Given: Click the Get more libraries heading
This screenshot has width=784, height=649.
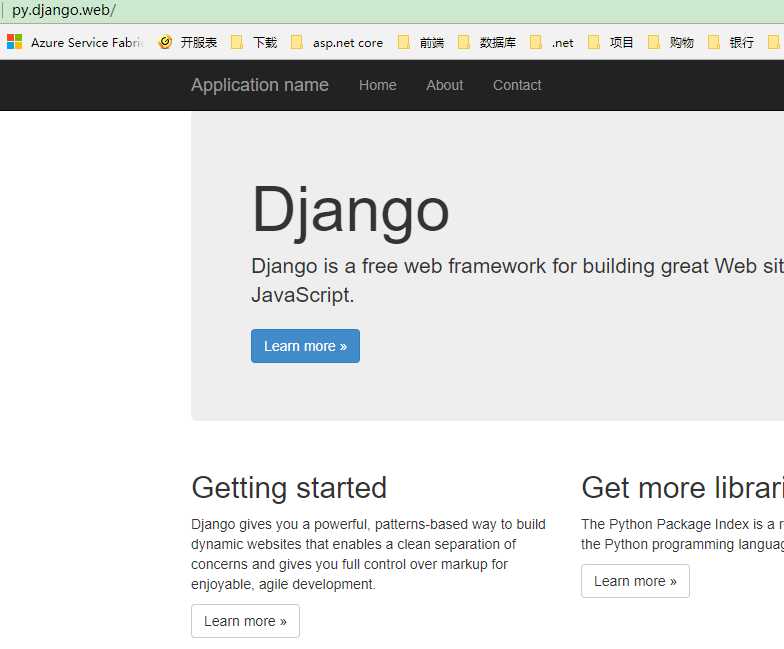Looking at the screenshot, I should 682,488.
